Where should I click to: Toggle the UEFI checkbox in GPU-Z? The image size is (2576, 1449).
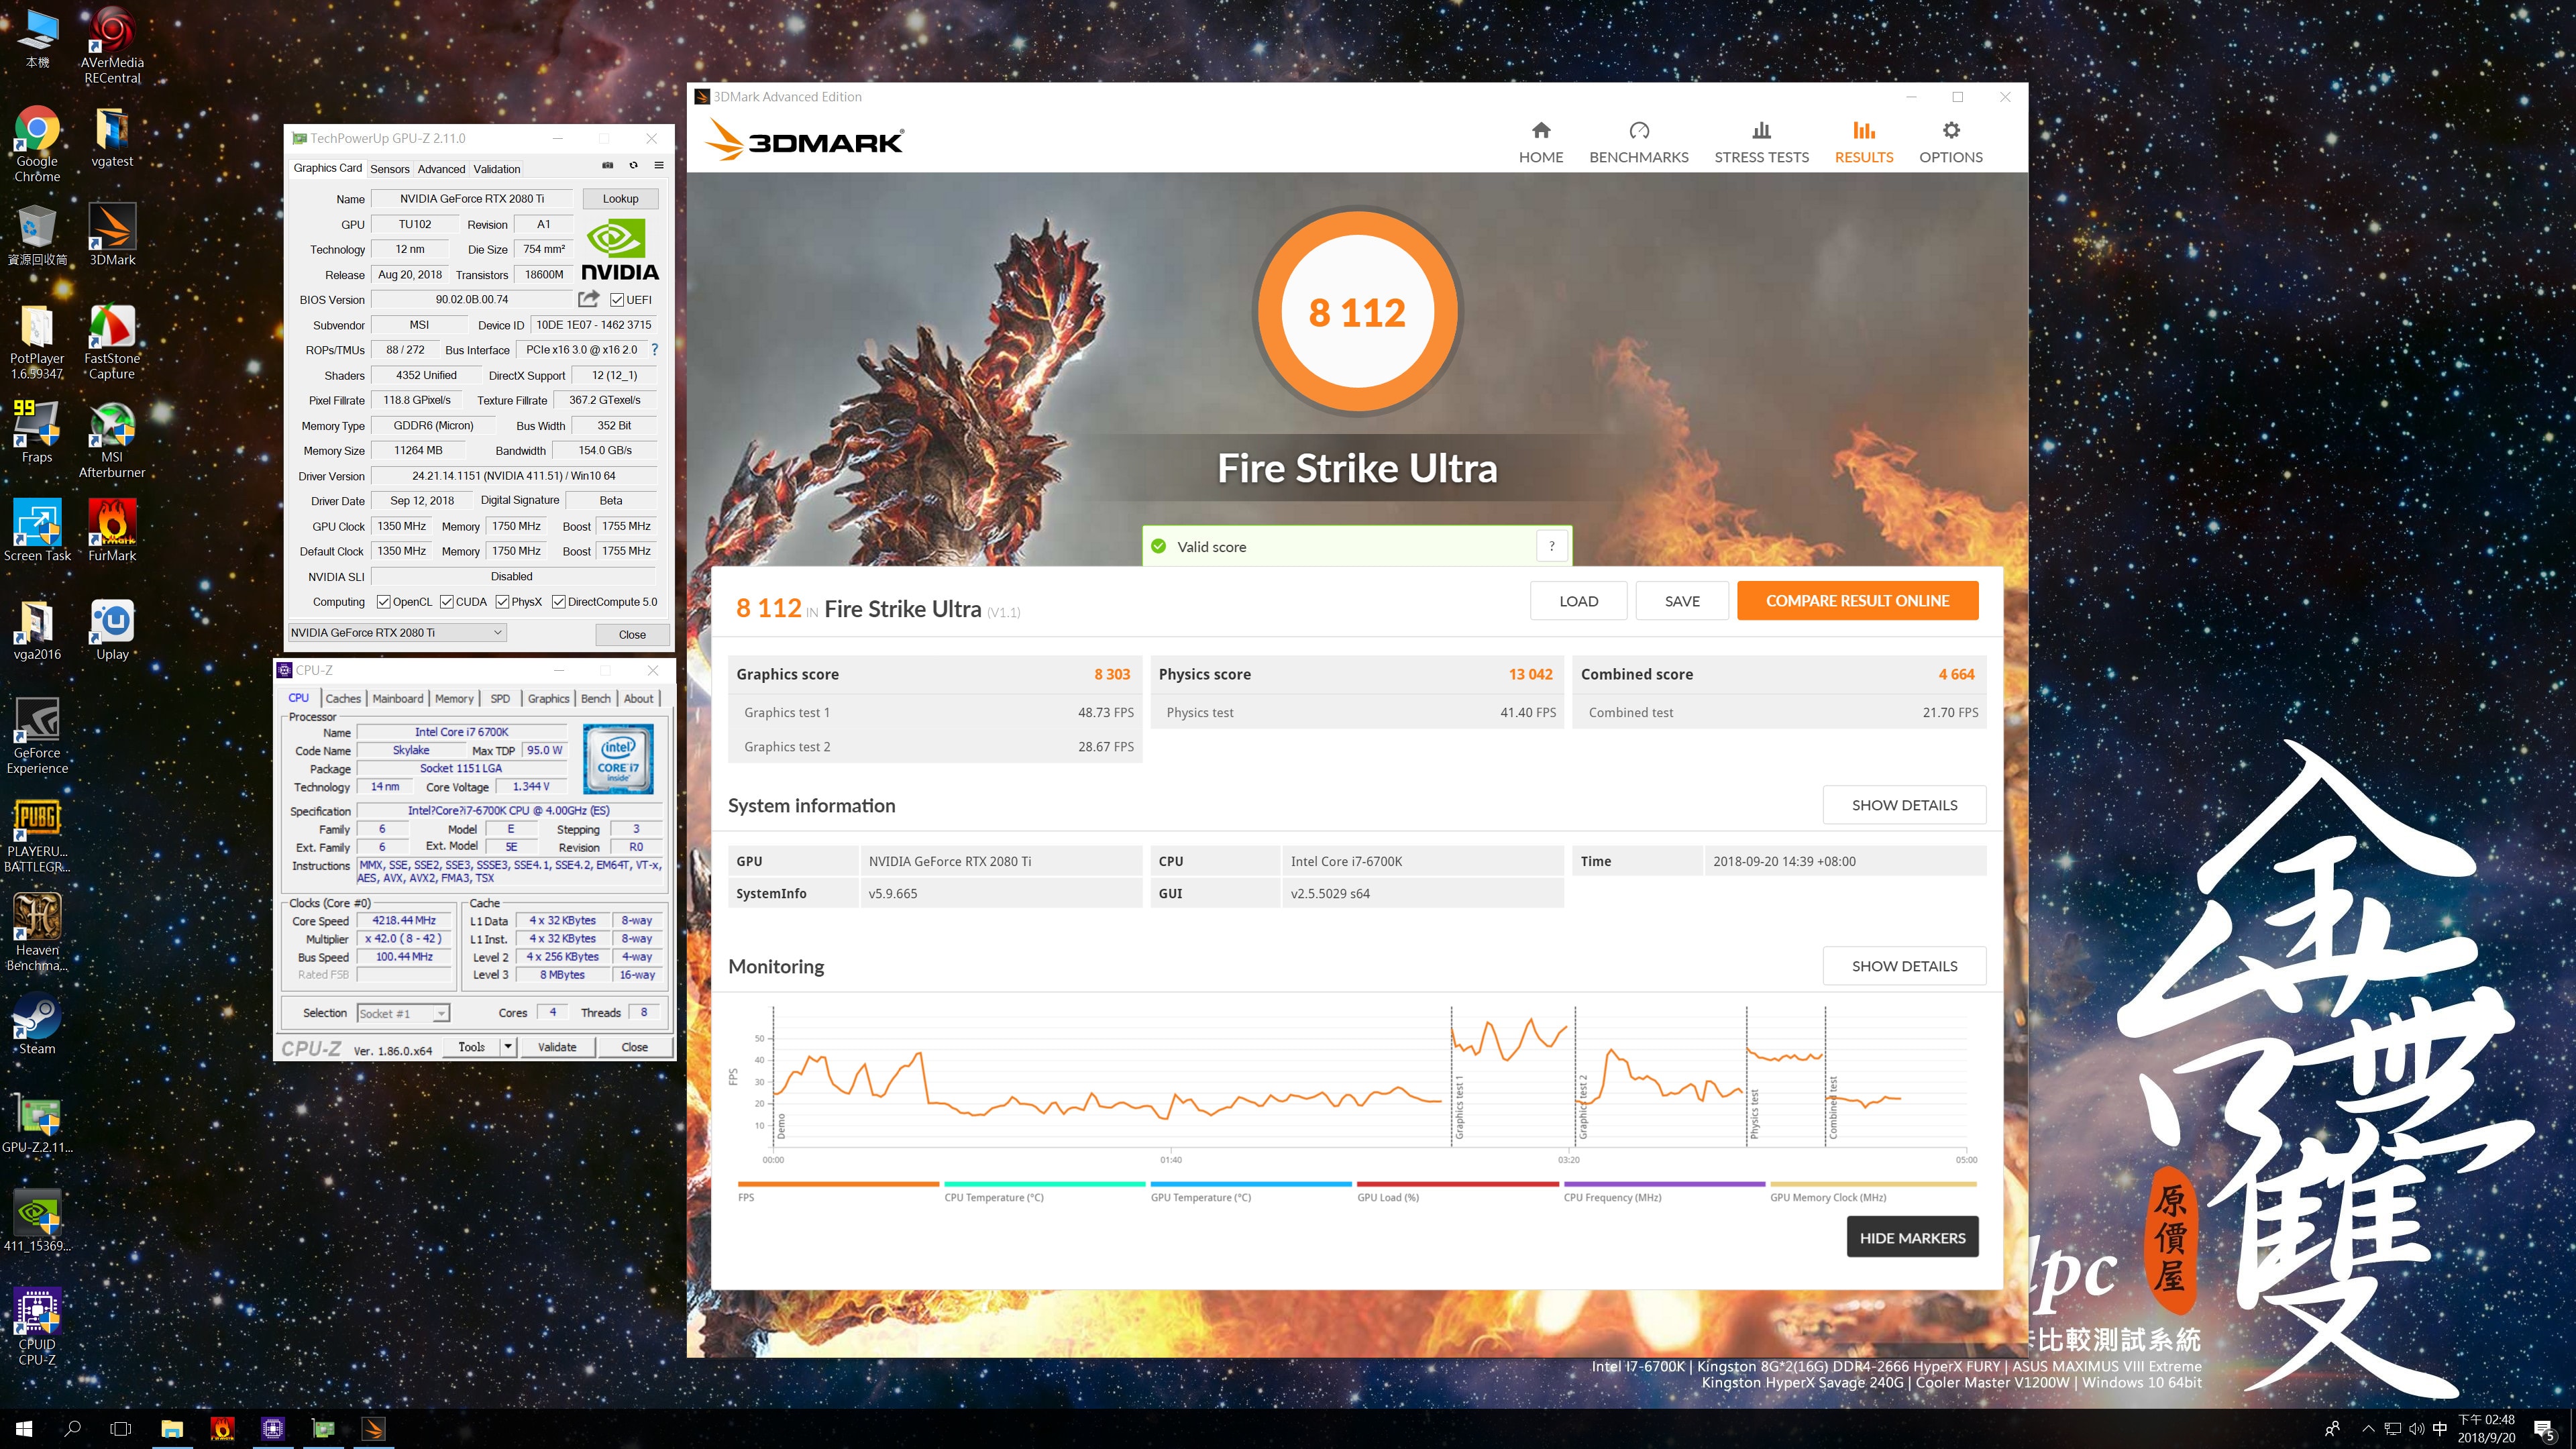617,300
